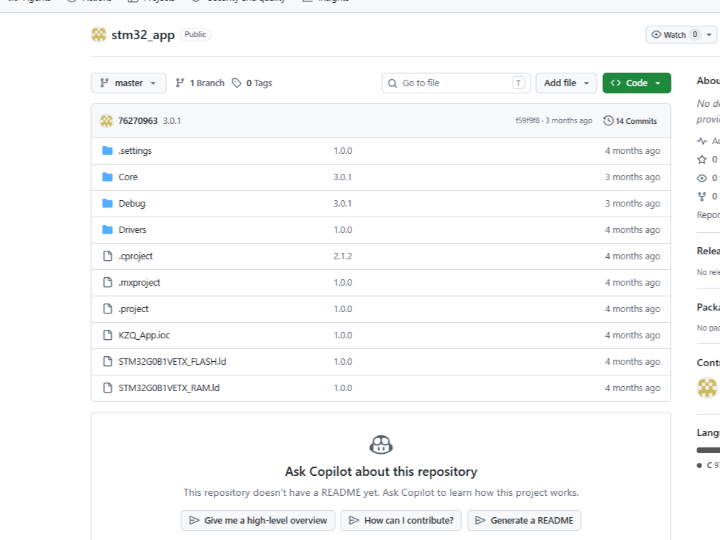Open the 3.0.1 latest commit message
Screen dimensions: 720x540
(x=172, y=121)
